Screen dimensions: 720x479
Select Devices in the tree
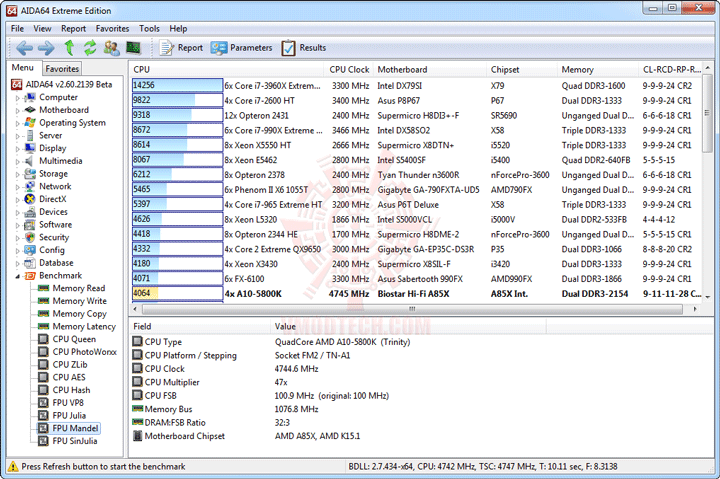[46, 212]
